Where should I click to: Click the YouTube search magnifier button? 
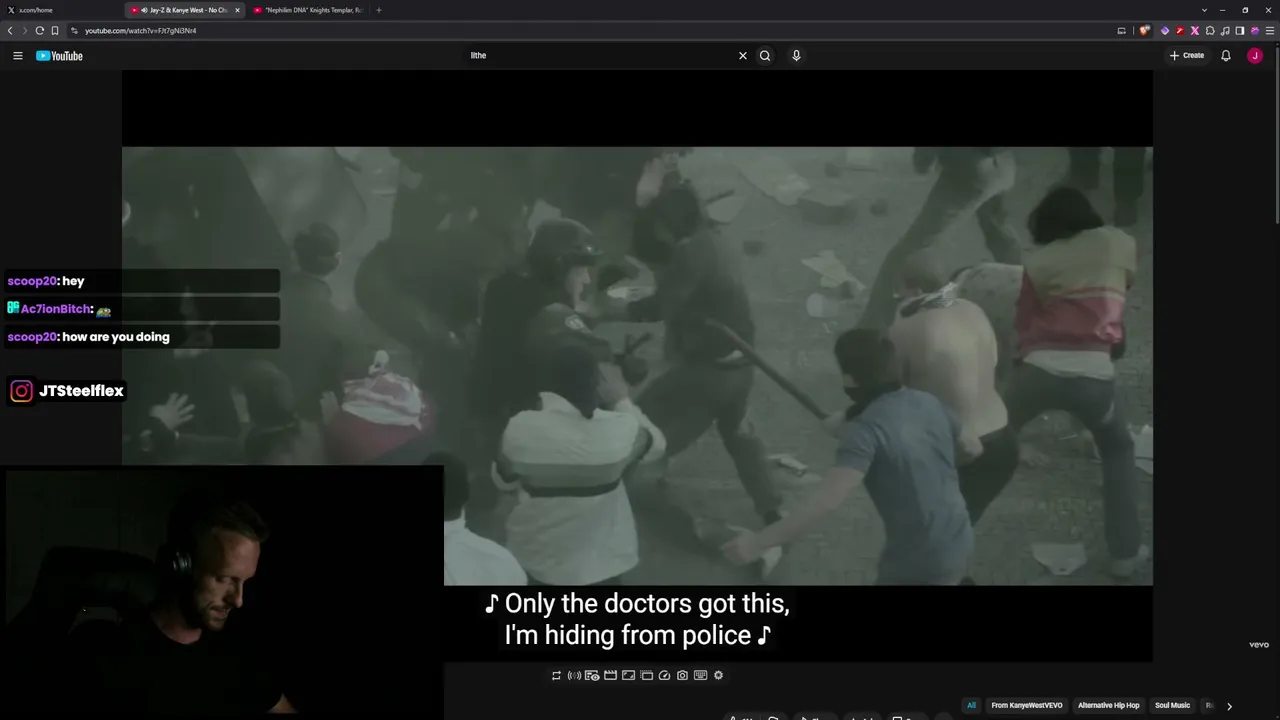tap(765, 56)
